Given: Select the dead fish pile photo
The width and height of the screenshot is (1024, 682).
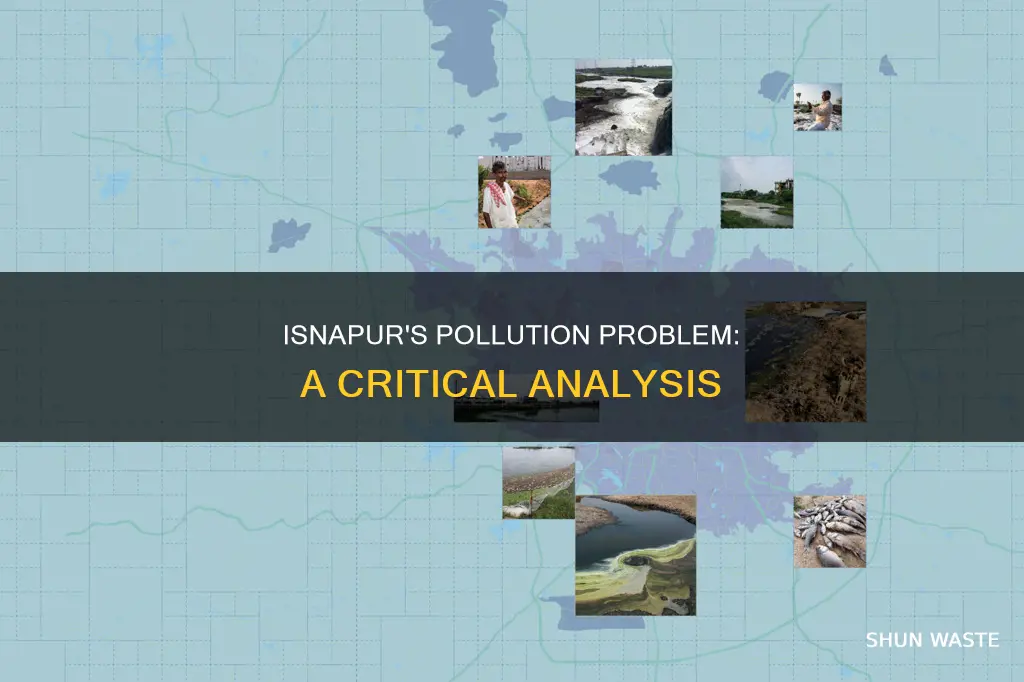Looking at the screenshot, I should click(x=830, y=531).
